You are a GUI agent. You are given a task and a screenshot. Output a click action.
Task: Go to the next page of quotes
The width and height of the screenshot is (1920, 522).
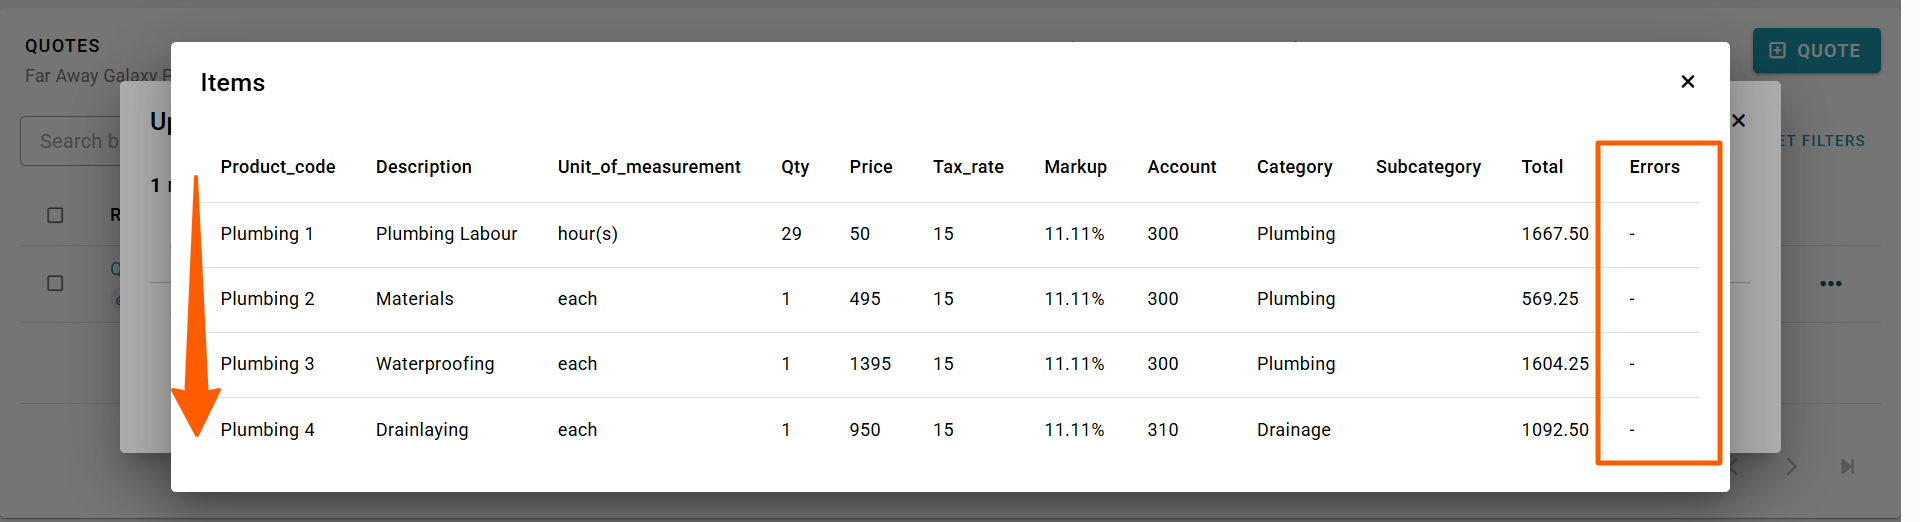pyautogui.click(x=1792, y=466)
